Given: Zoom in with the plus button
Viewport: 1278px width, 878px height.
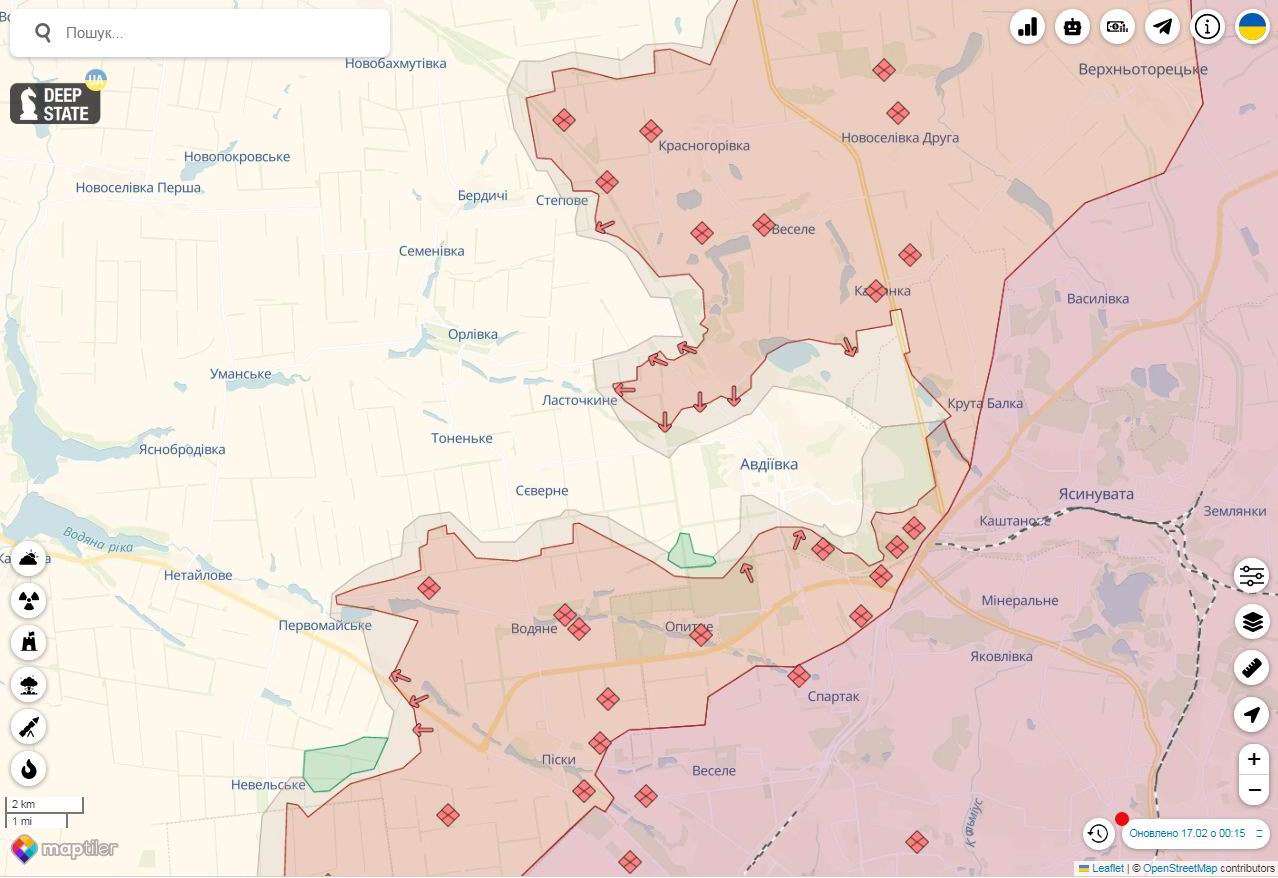Looking at the screenshot, I should (1253, 759).
